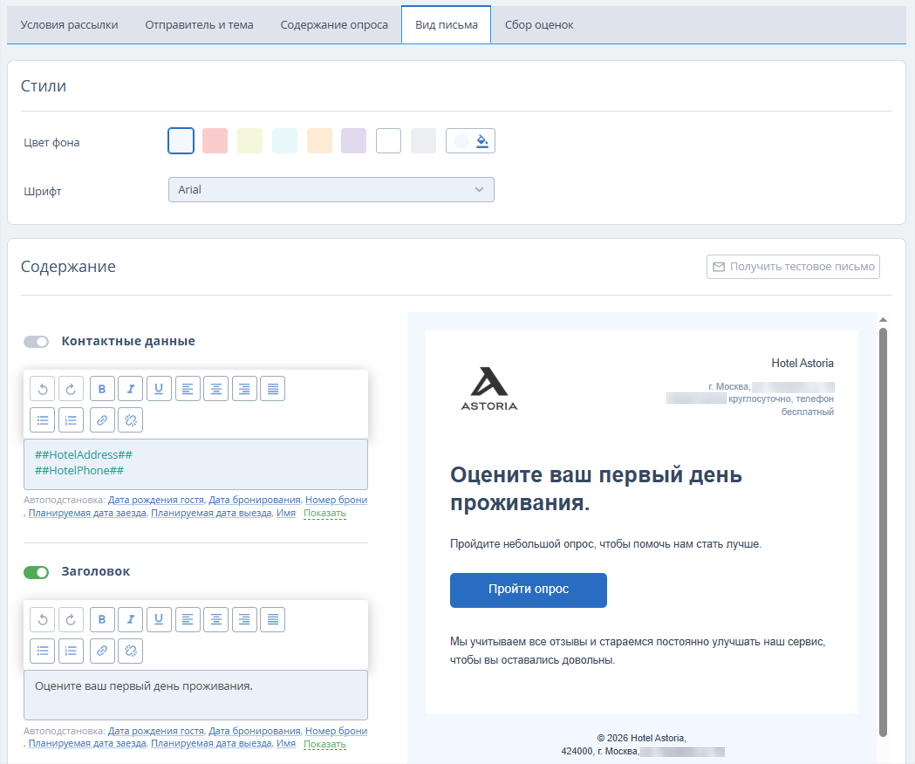The image size is (915, 764).
Task: Open the Сбор оценок tab
Action: click(539, 25)
